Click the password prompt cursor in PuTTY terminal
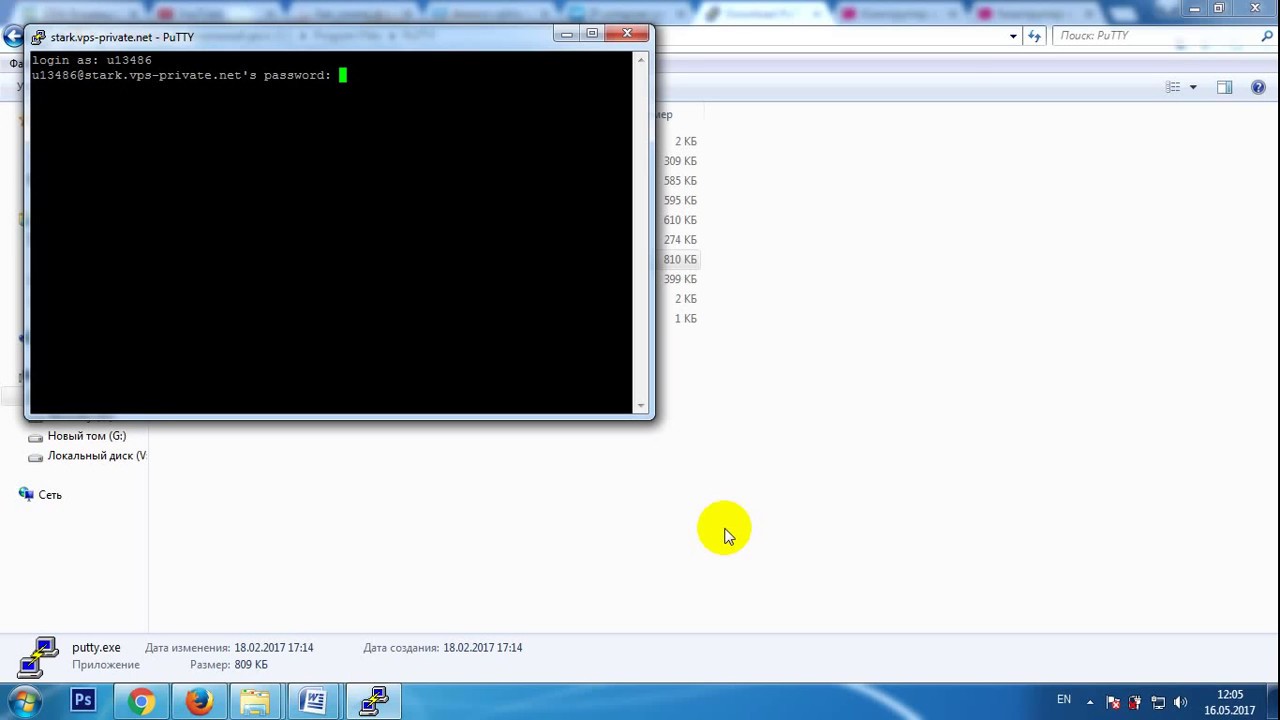 click(x=342, y=75)
